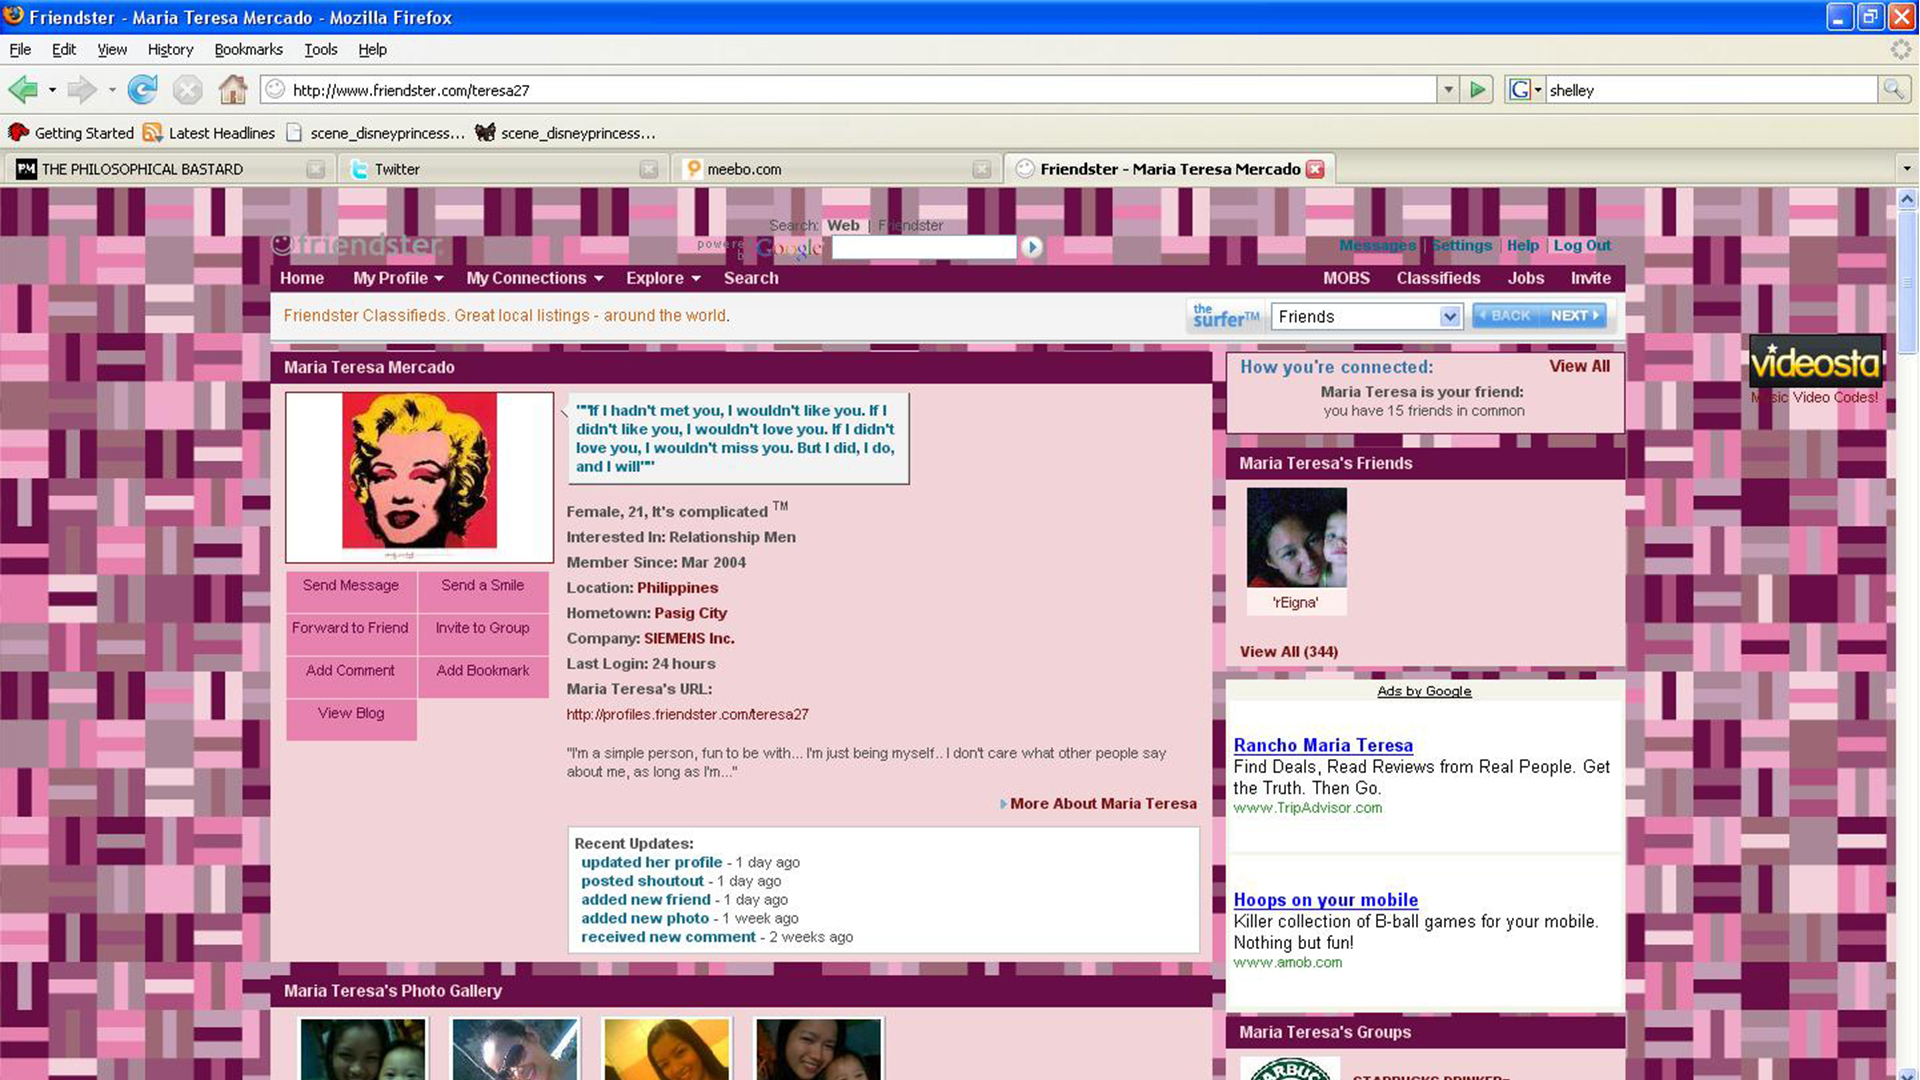Viewport: 1920px width, 1080px height.
Task: Click the Invite navigation link
Action: point(1590,278)
